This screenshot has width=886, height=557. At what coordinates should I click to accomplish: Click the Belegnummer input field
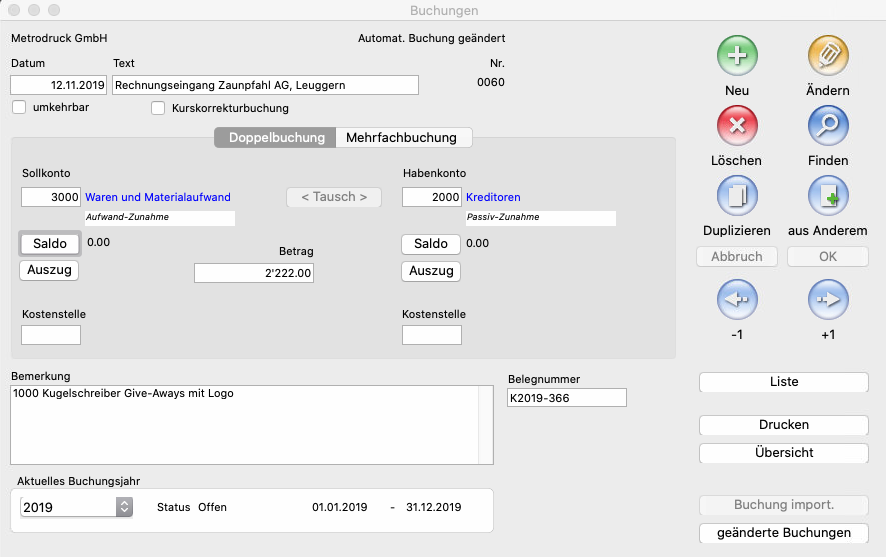coord(566,398)
